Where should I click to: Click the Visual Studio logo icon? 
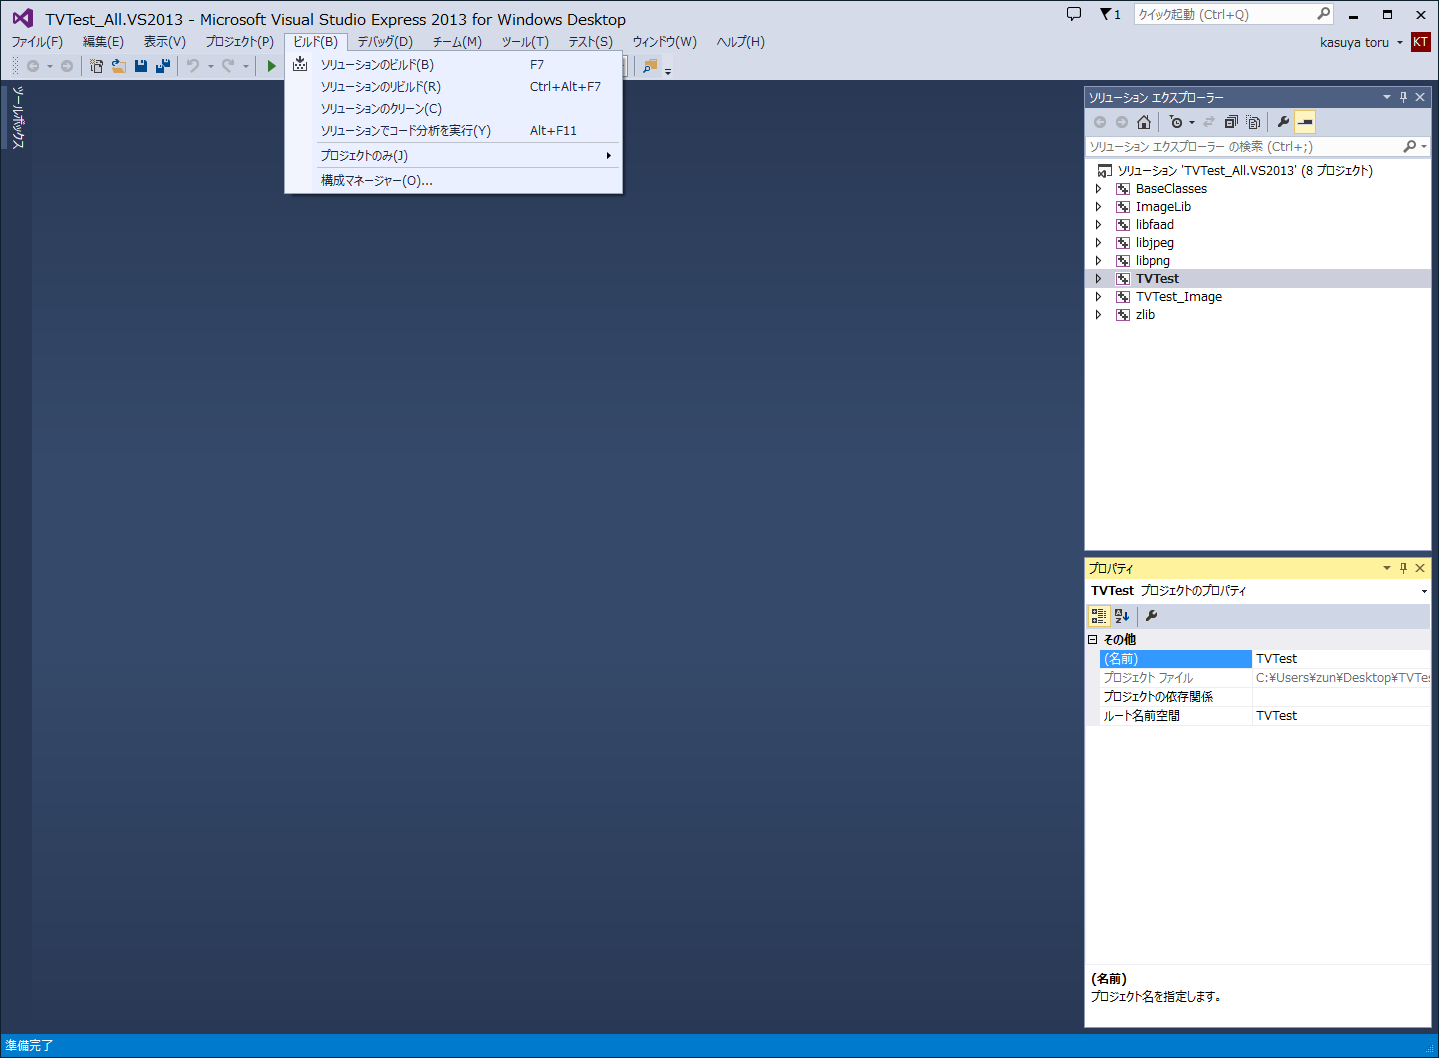(x=22, y=18)
